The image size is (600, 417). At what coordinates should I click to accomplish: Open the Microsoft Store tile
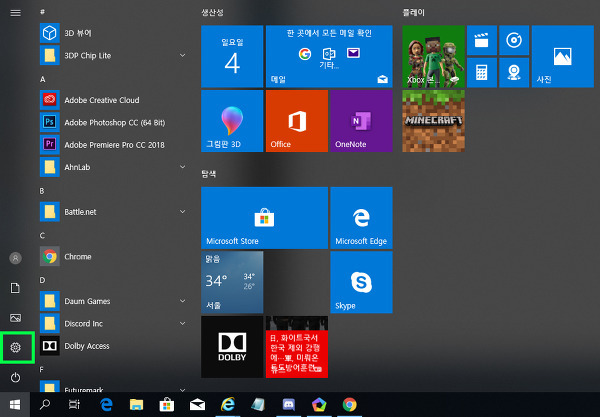tap(264, 218)
